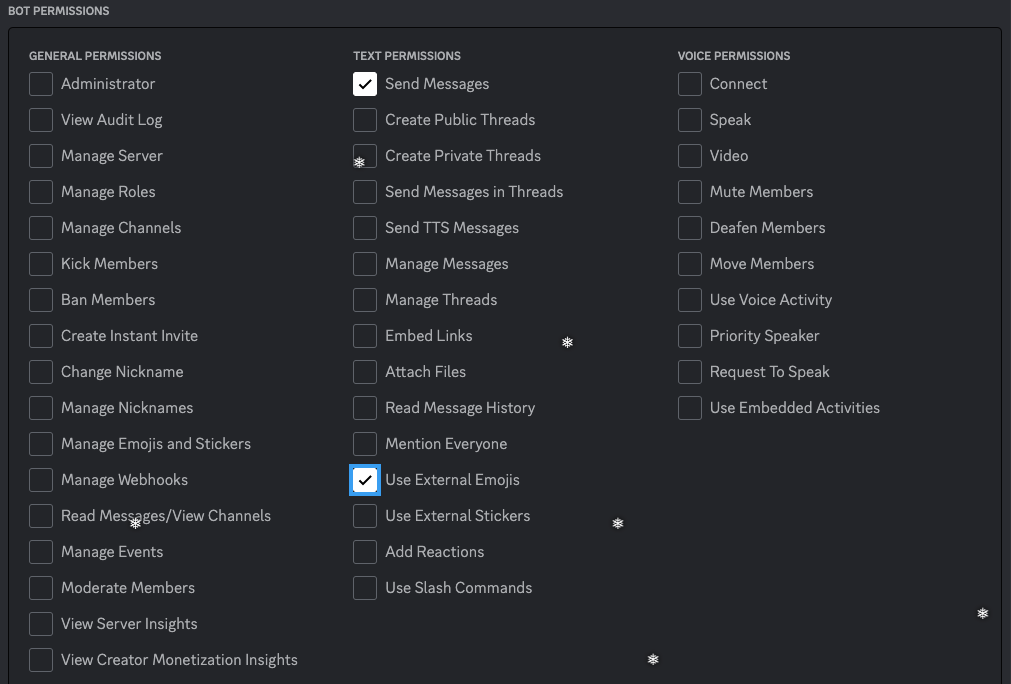Disable the Send Messages permission
This screenshot has height=684, width=1011.
tap(364, 84)
